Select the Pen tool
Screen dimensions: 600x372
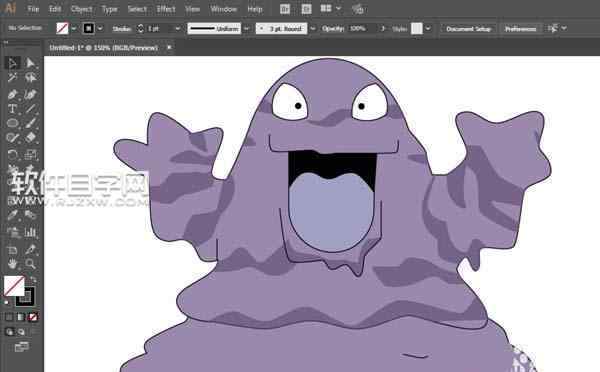point(12,94)
